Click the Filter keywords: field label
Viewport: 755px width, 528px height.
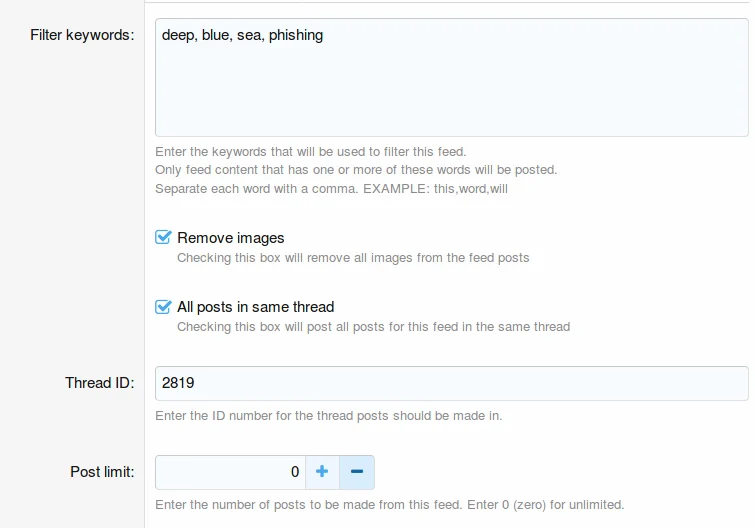tap(82, 35)
